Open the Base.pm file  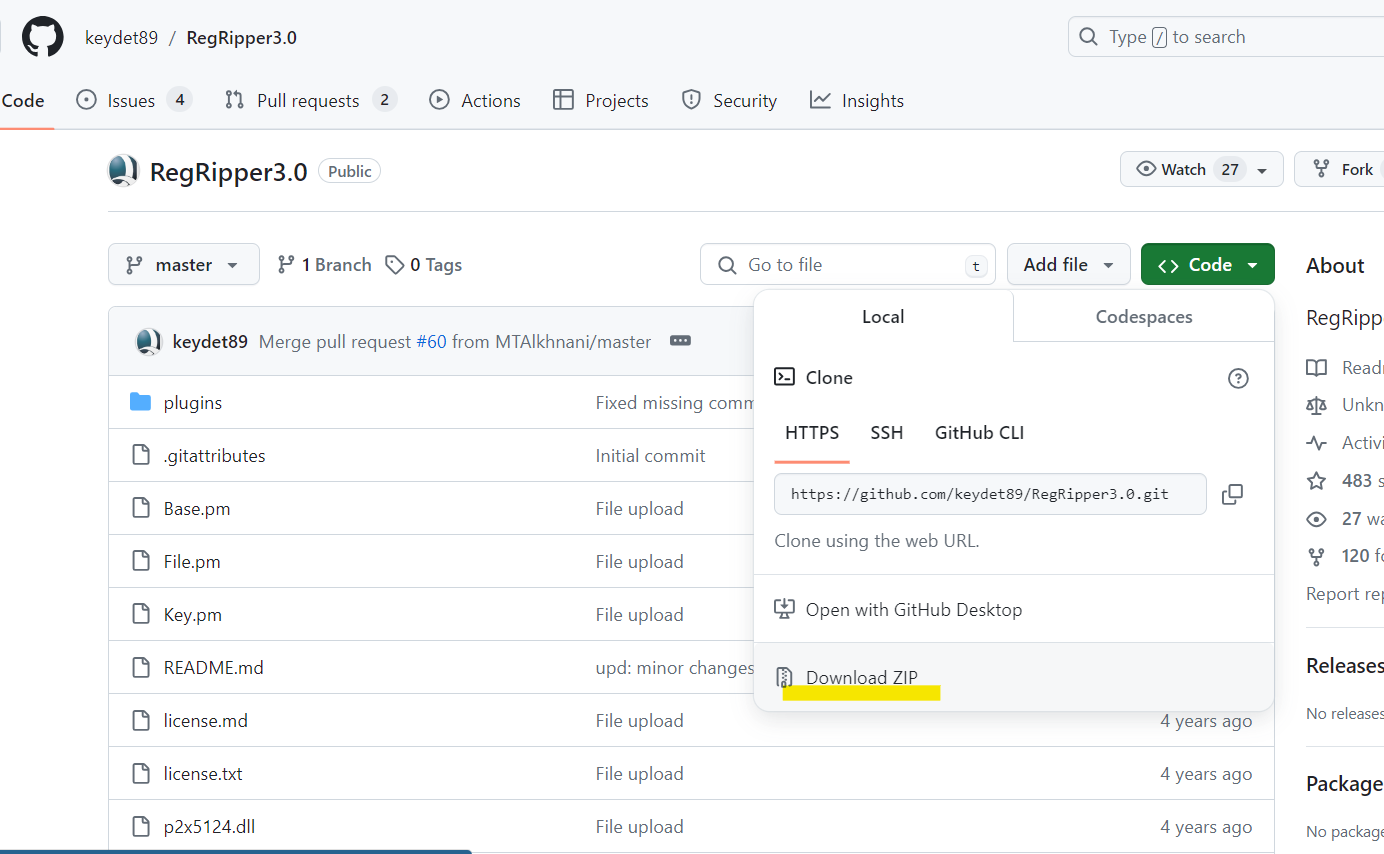point(197,508)
